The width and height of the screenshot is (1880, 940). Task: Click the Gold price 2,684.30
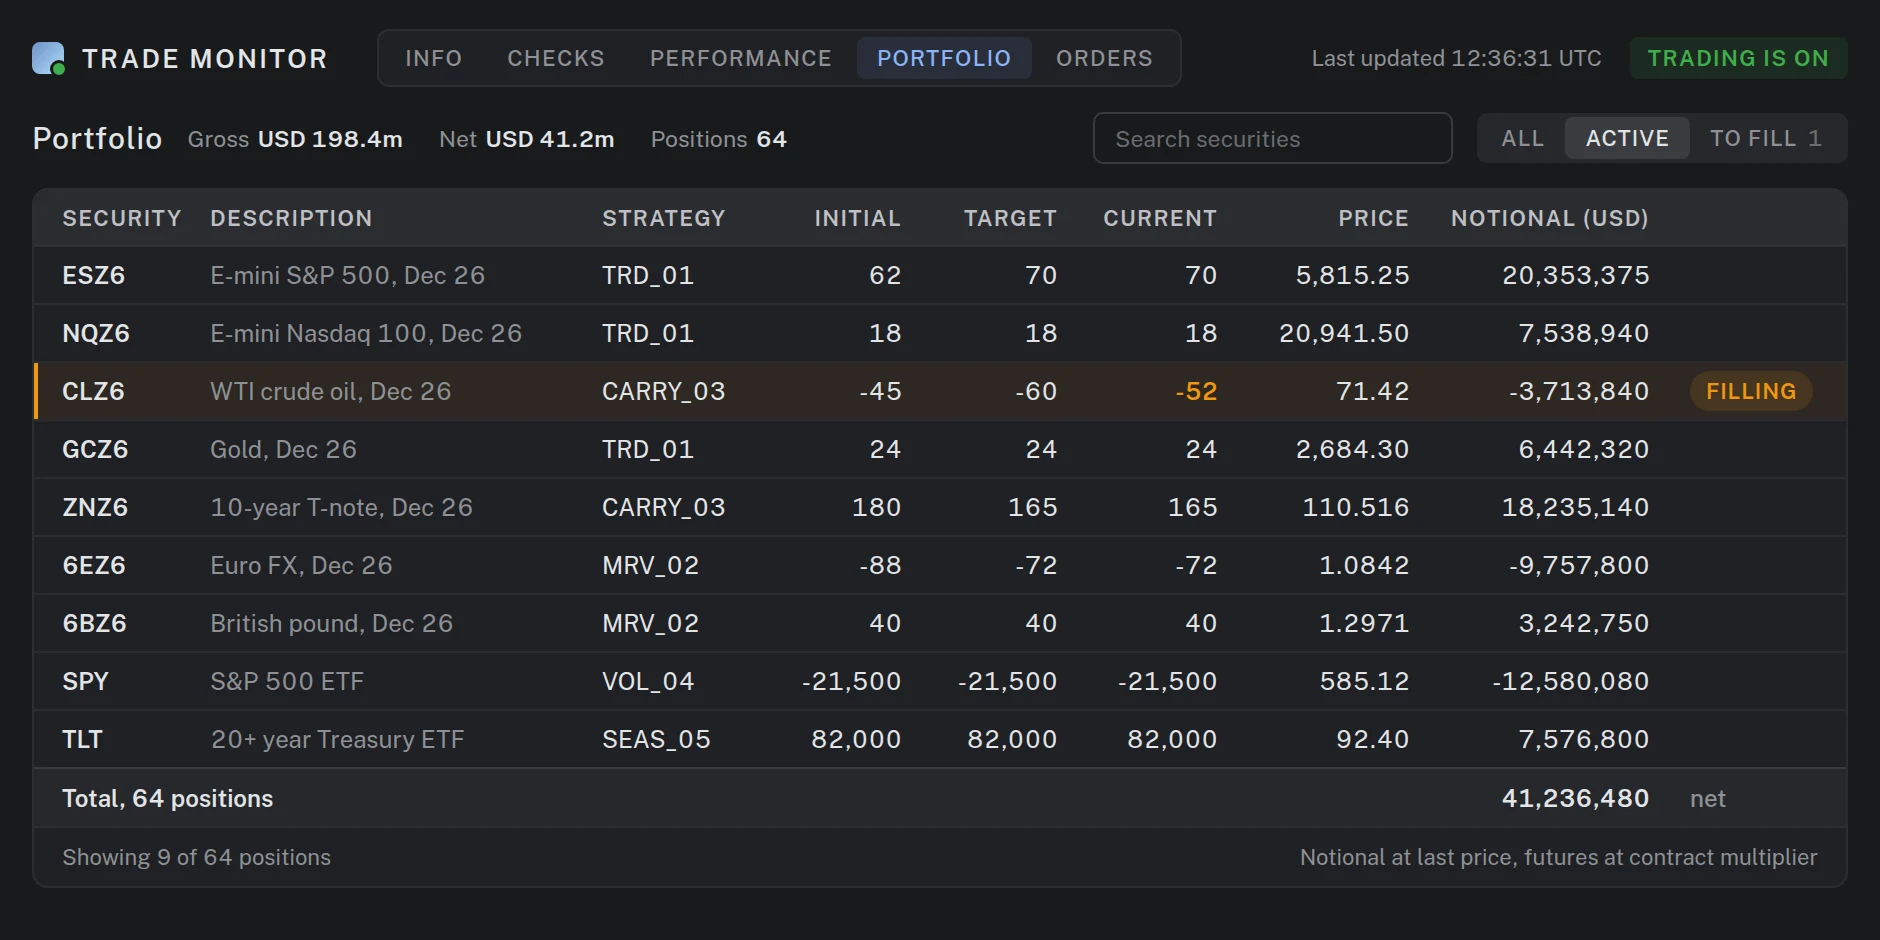tap(1352, 449)
